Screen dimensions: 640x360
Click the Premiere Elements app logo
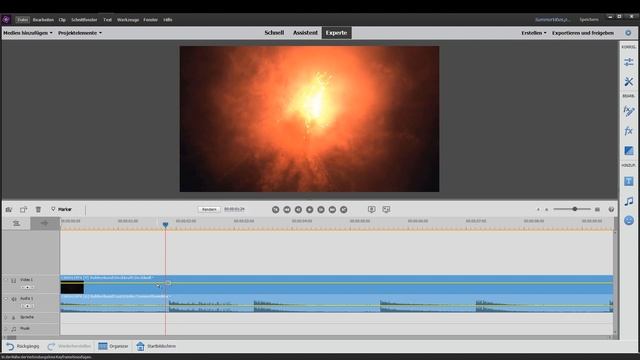6,19
